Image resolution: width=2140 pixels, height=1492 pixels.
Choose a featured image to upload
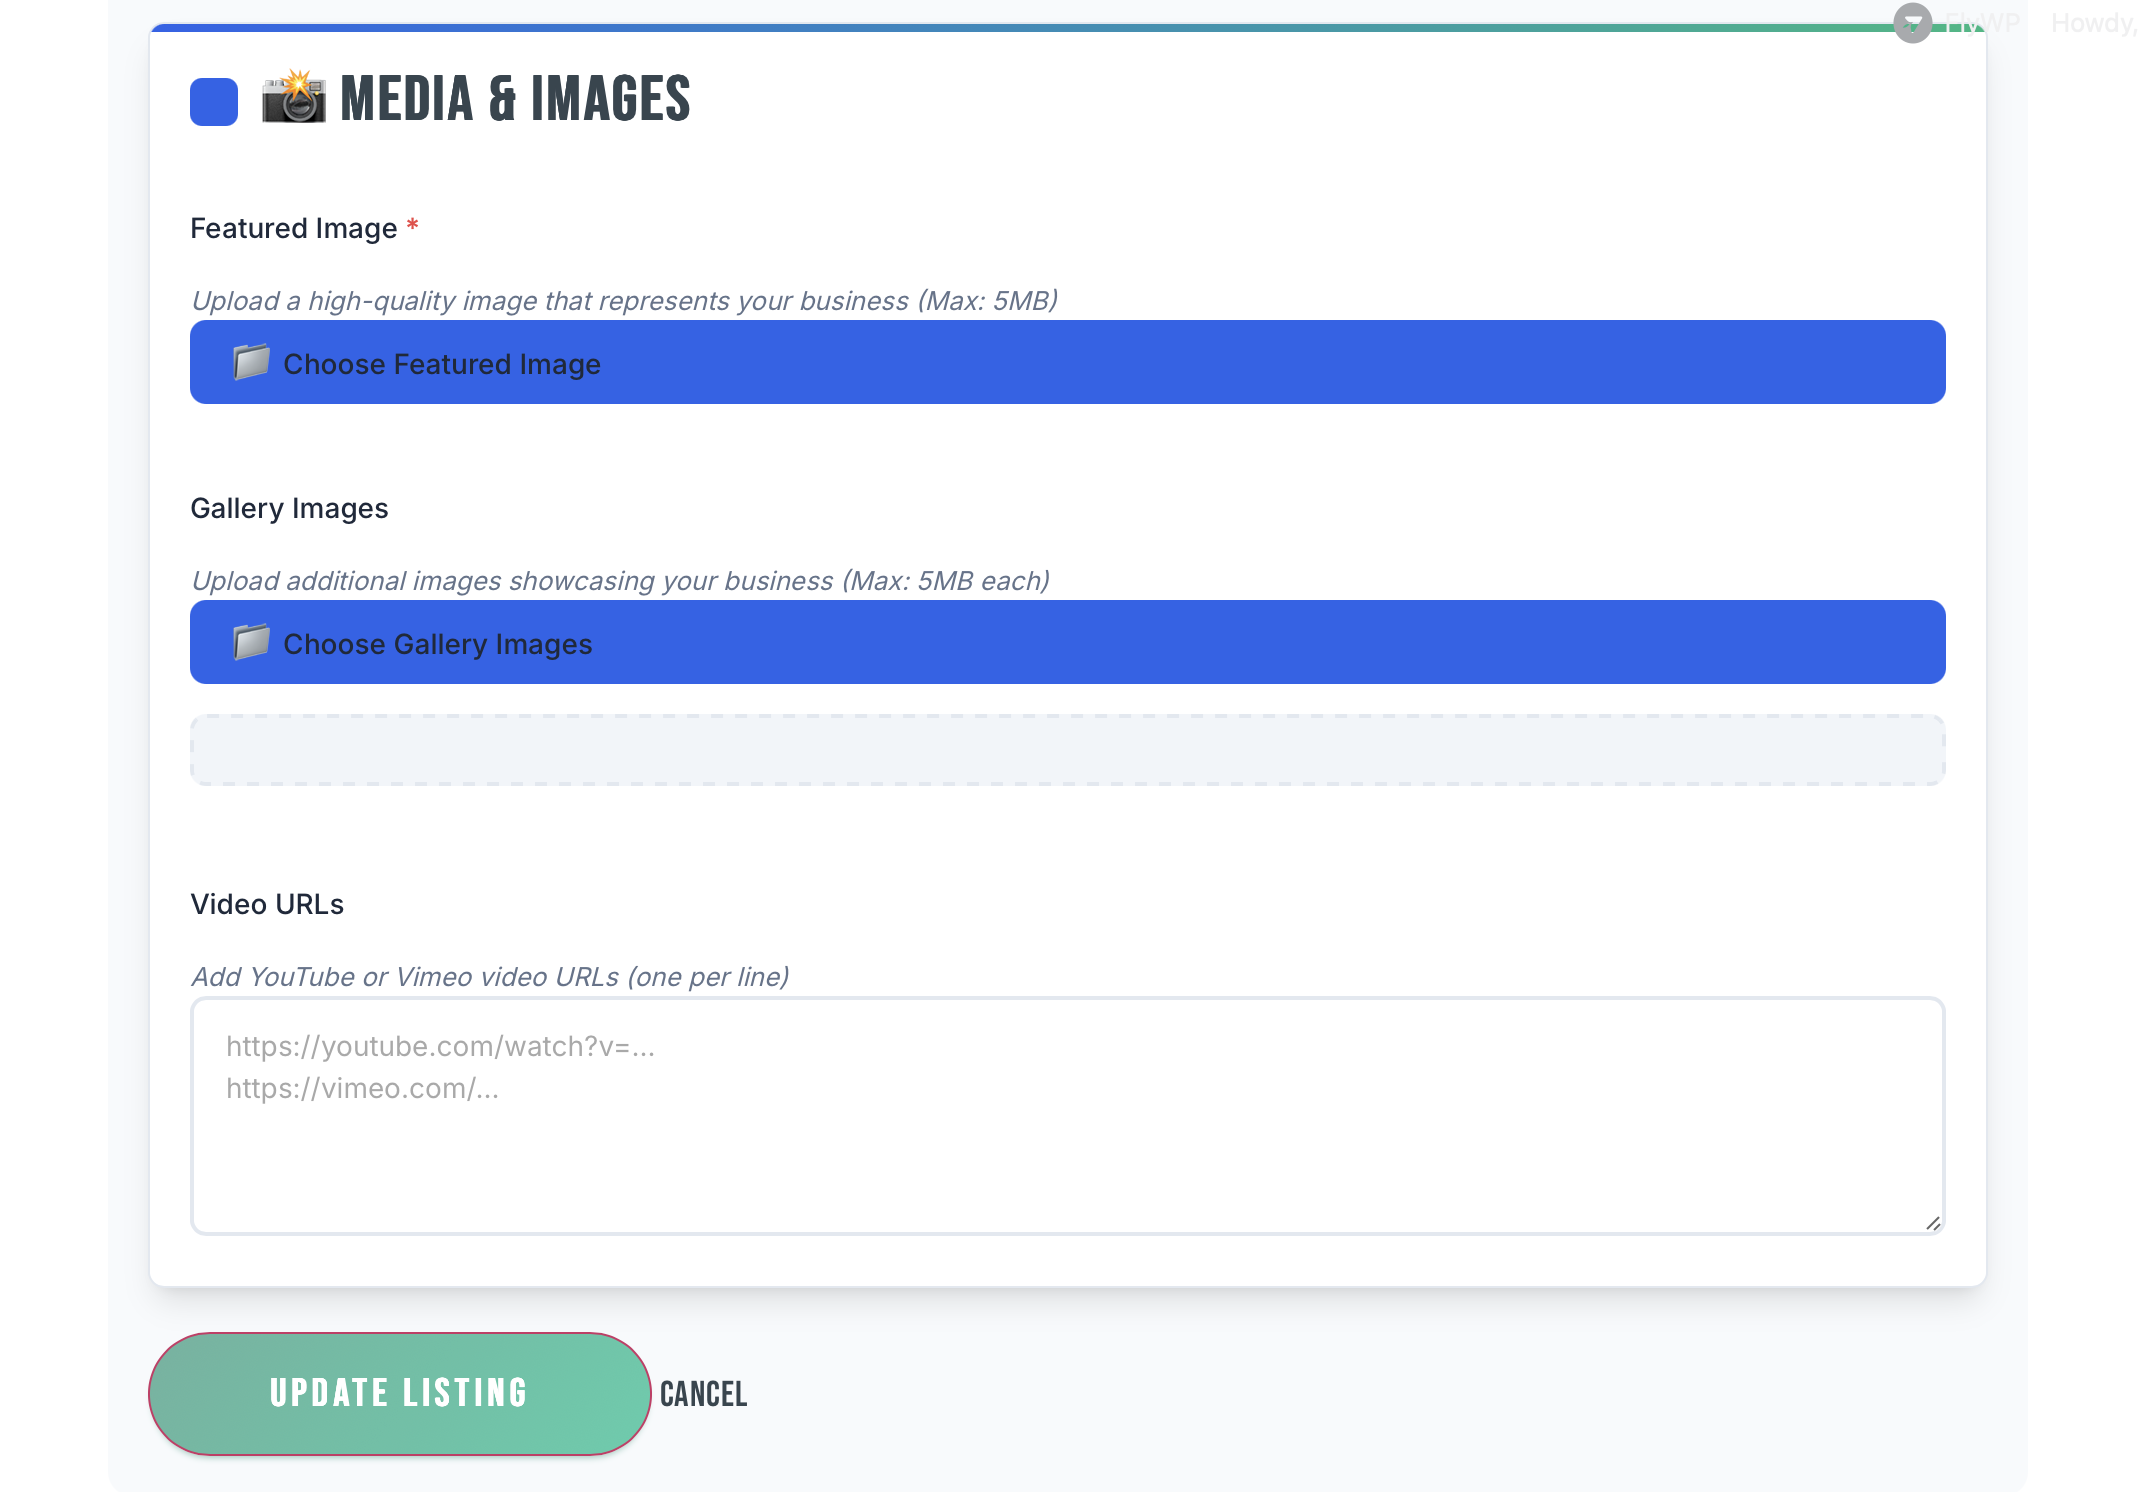point(1068,362)
